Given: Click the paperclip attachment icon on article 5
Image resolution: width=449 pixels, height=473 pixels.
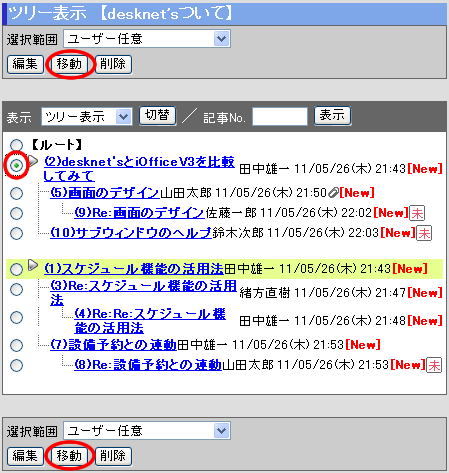Looking at the screenshot, I should click(x=333, y=193).
